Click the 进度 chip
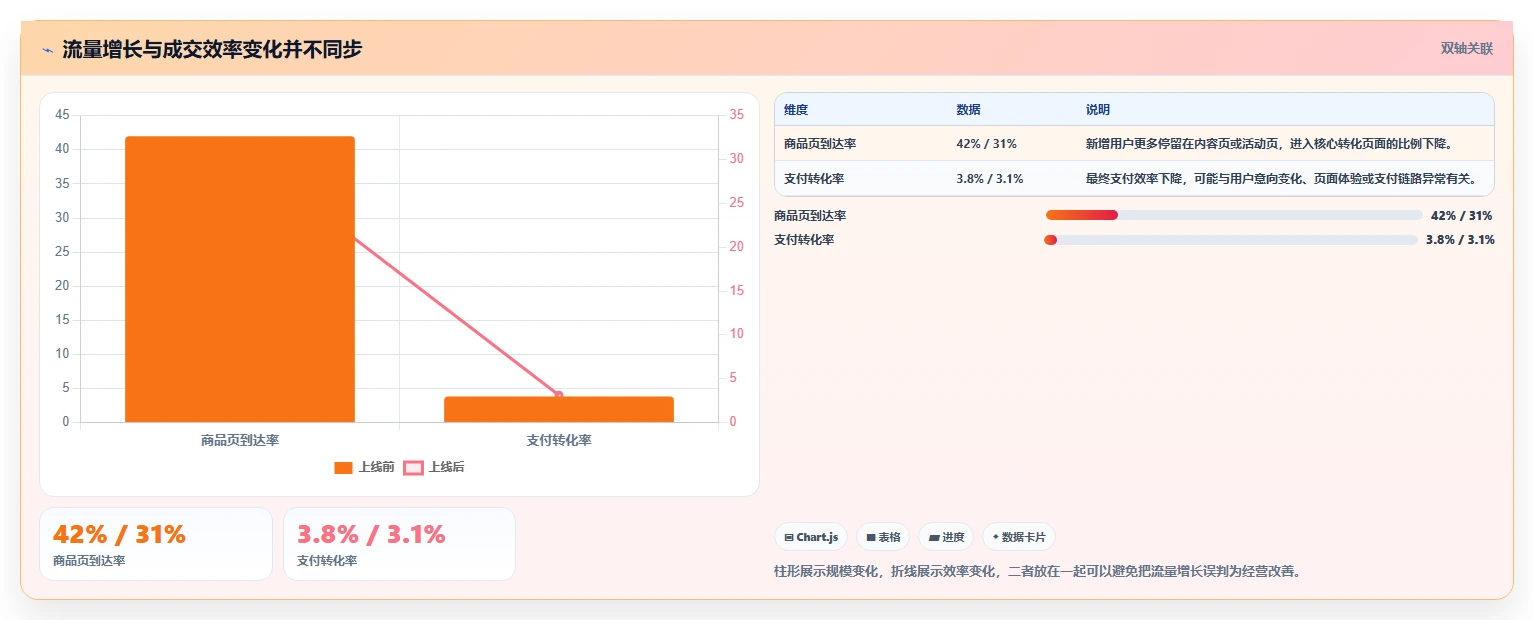Viewport: 1534px width, 620px height. (946, 537)
